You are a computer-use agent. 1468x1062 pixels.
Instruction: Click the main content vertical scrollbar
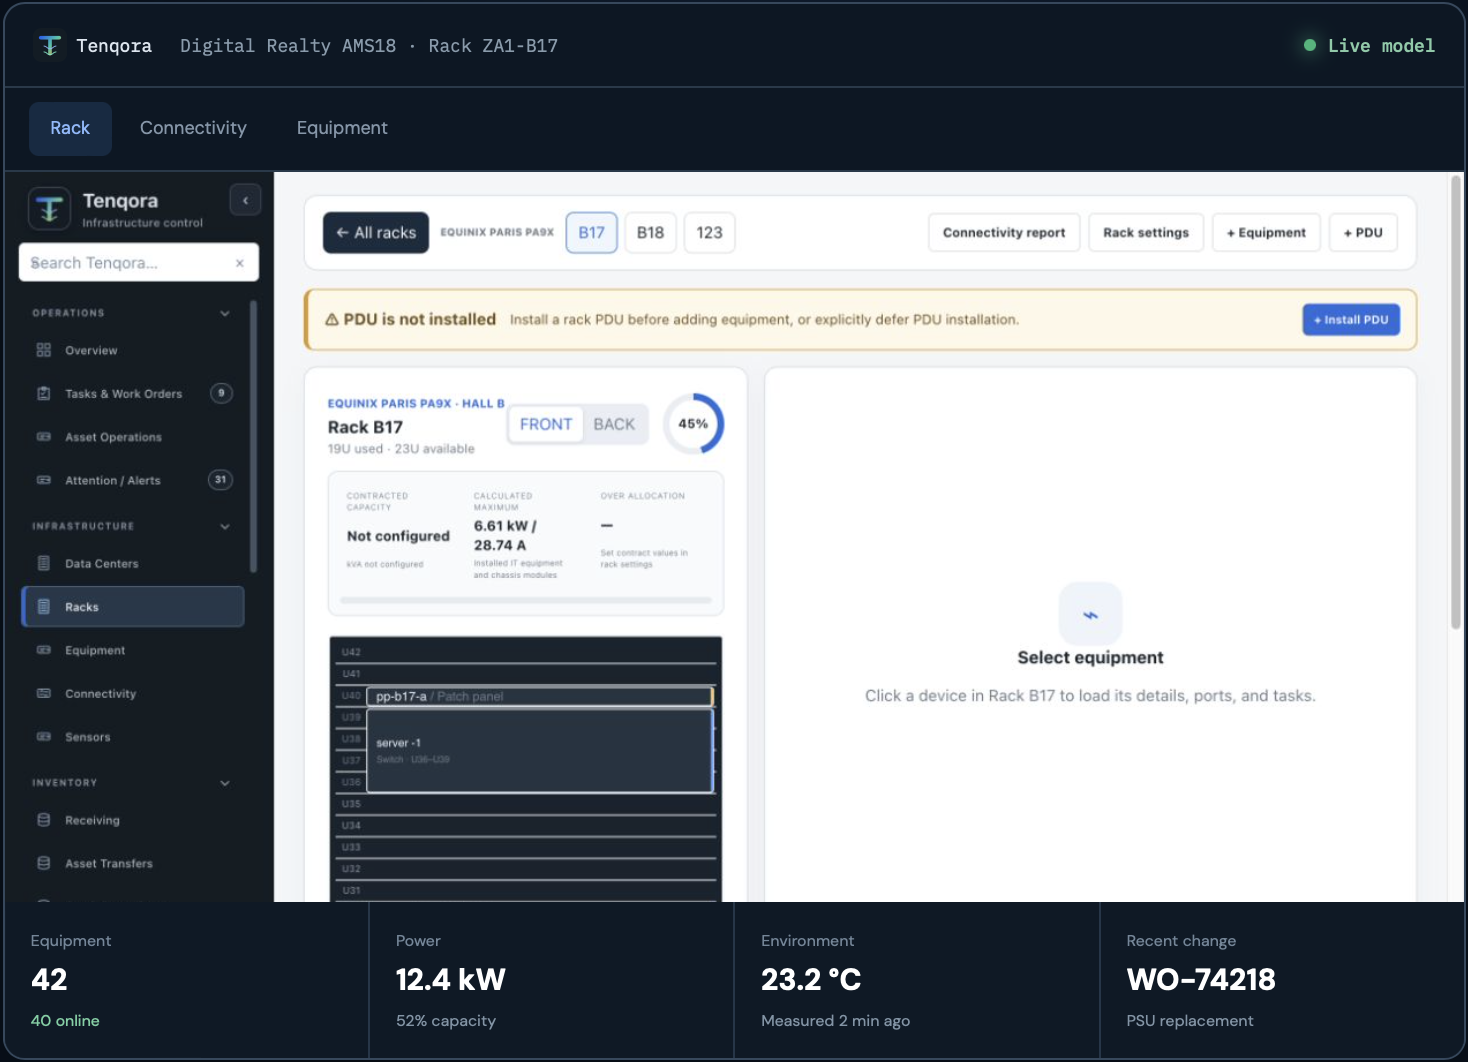pyautogui.click(x=1456, y=403)
